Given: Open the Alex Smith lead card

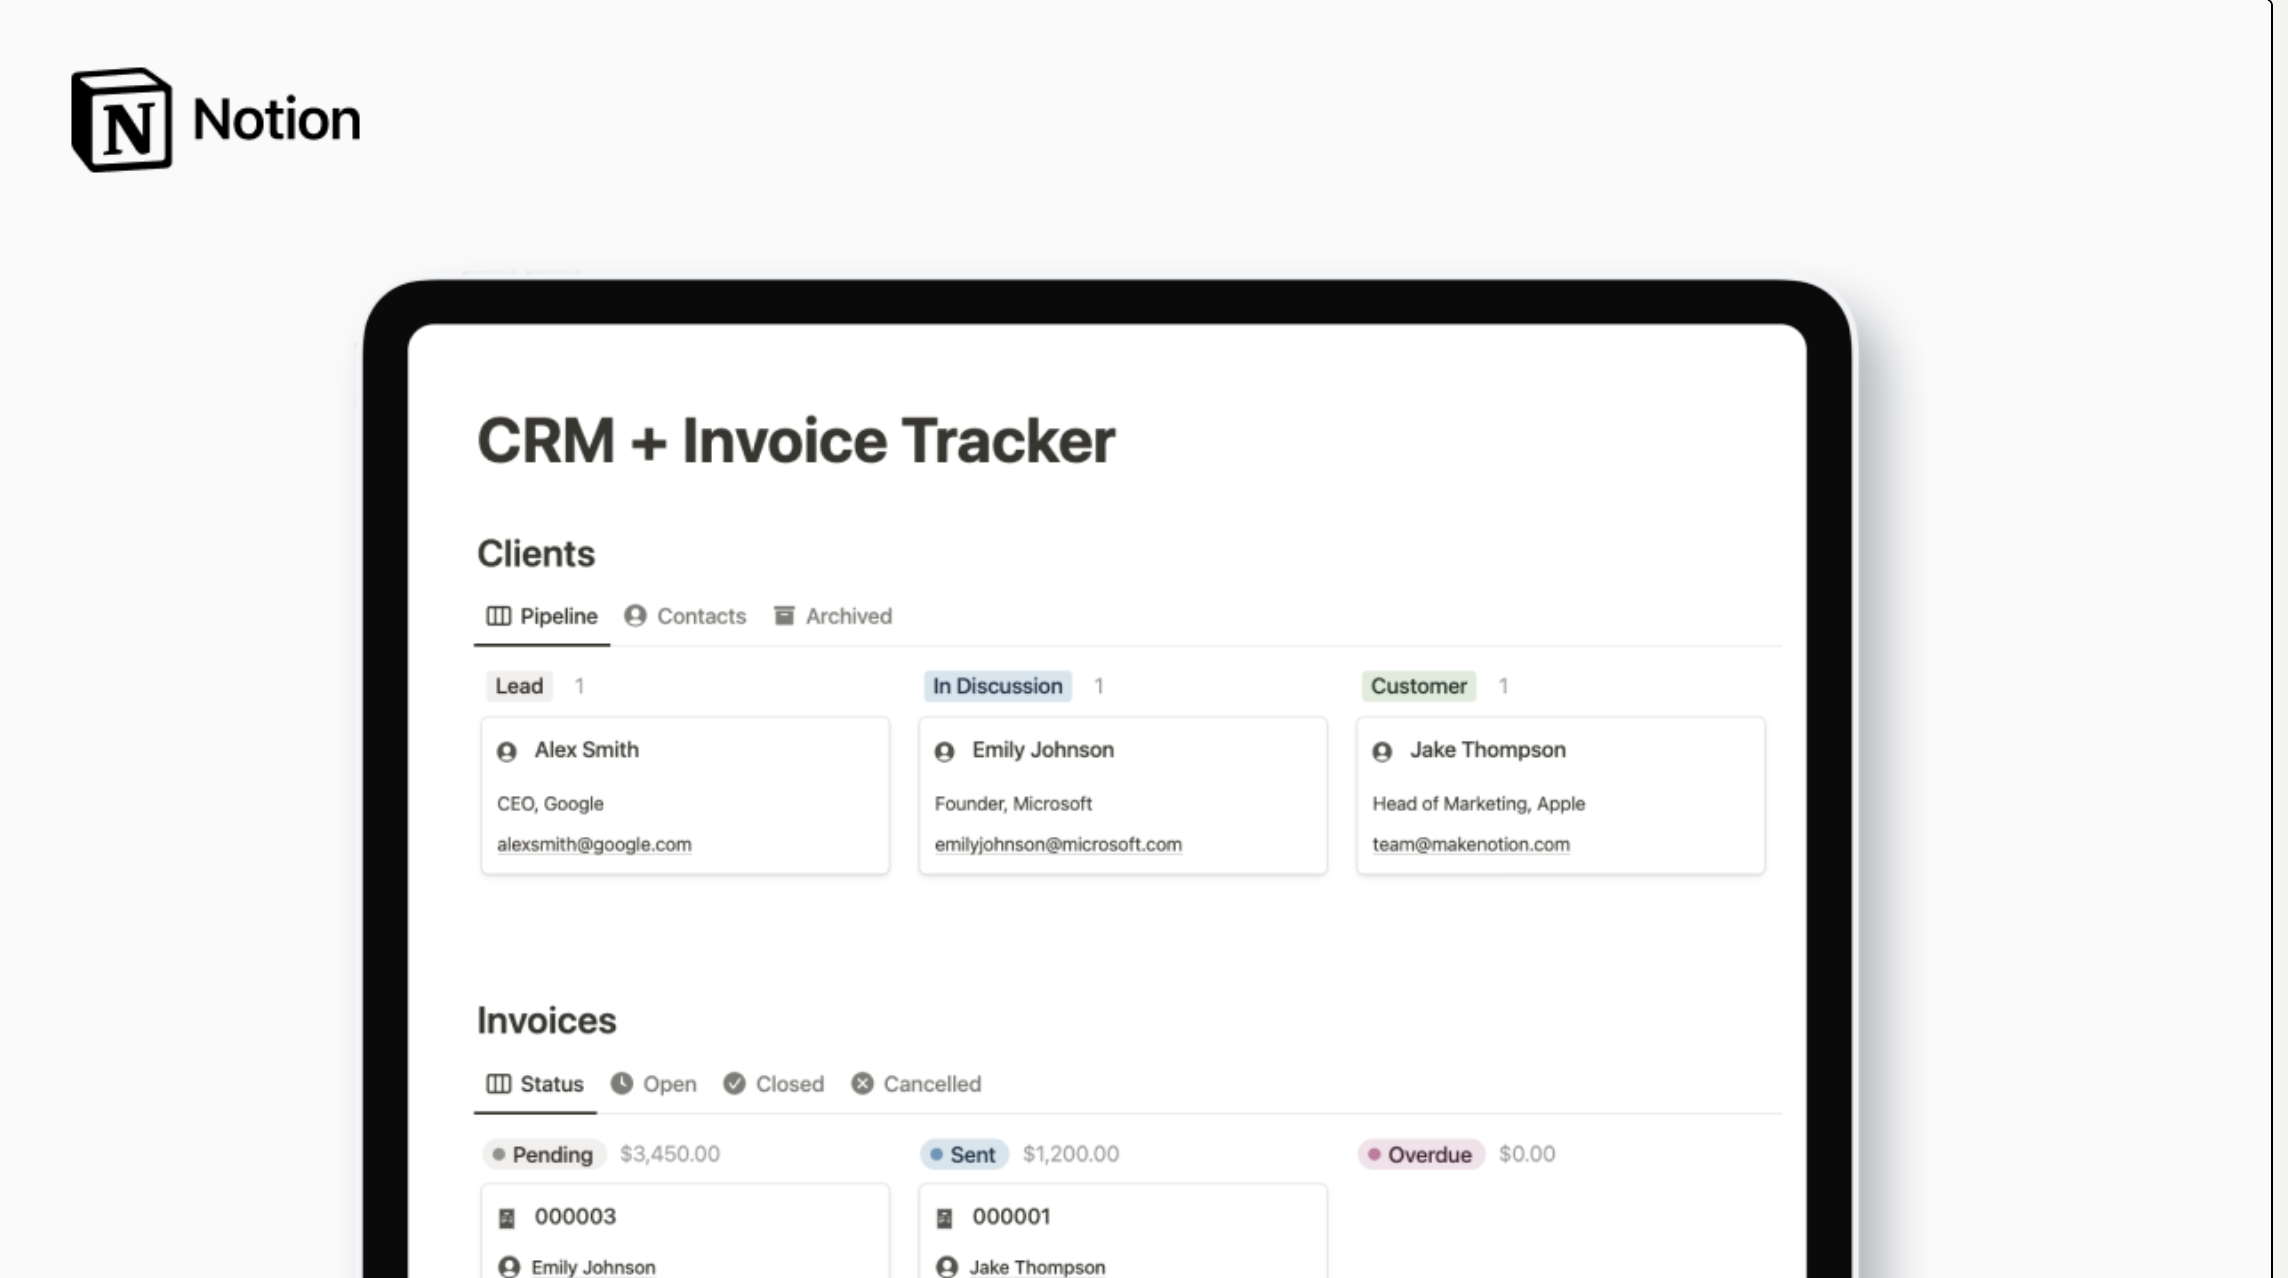Looking at the screenshot, I should [586, 750].
